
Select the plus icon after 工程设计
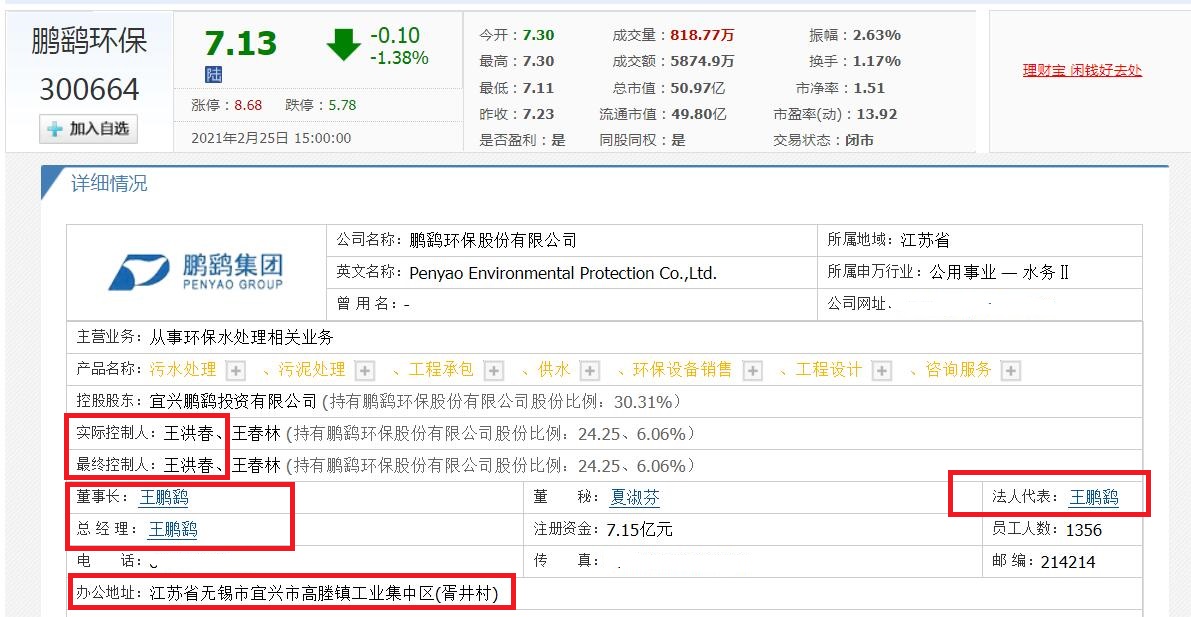pyautogui.click(x=880, y=369)
